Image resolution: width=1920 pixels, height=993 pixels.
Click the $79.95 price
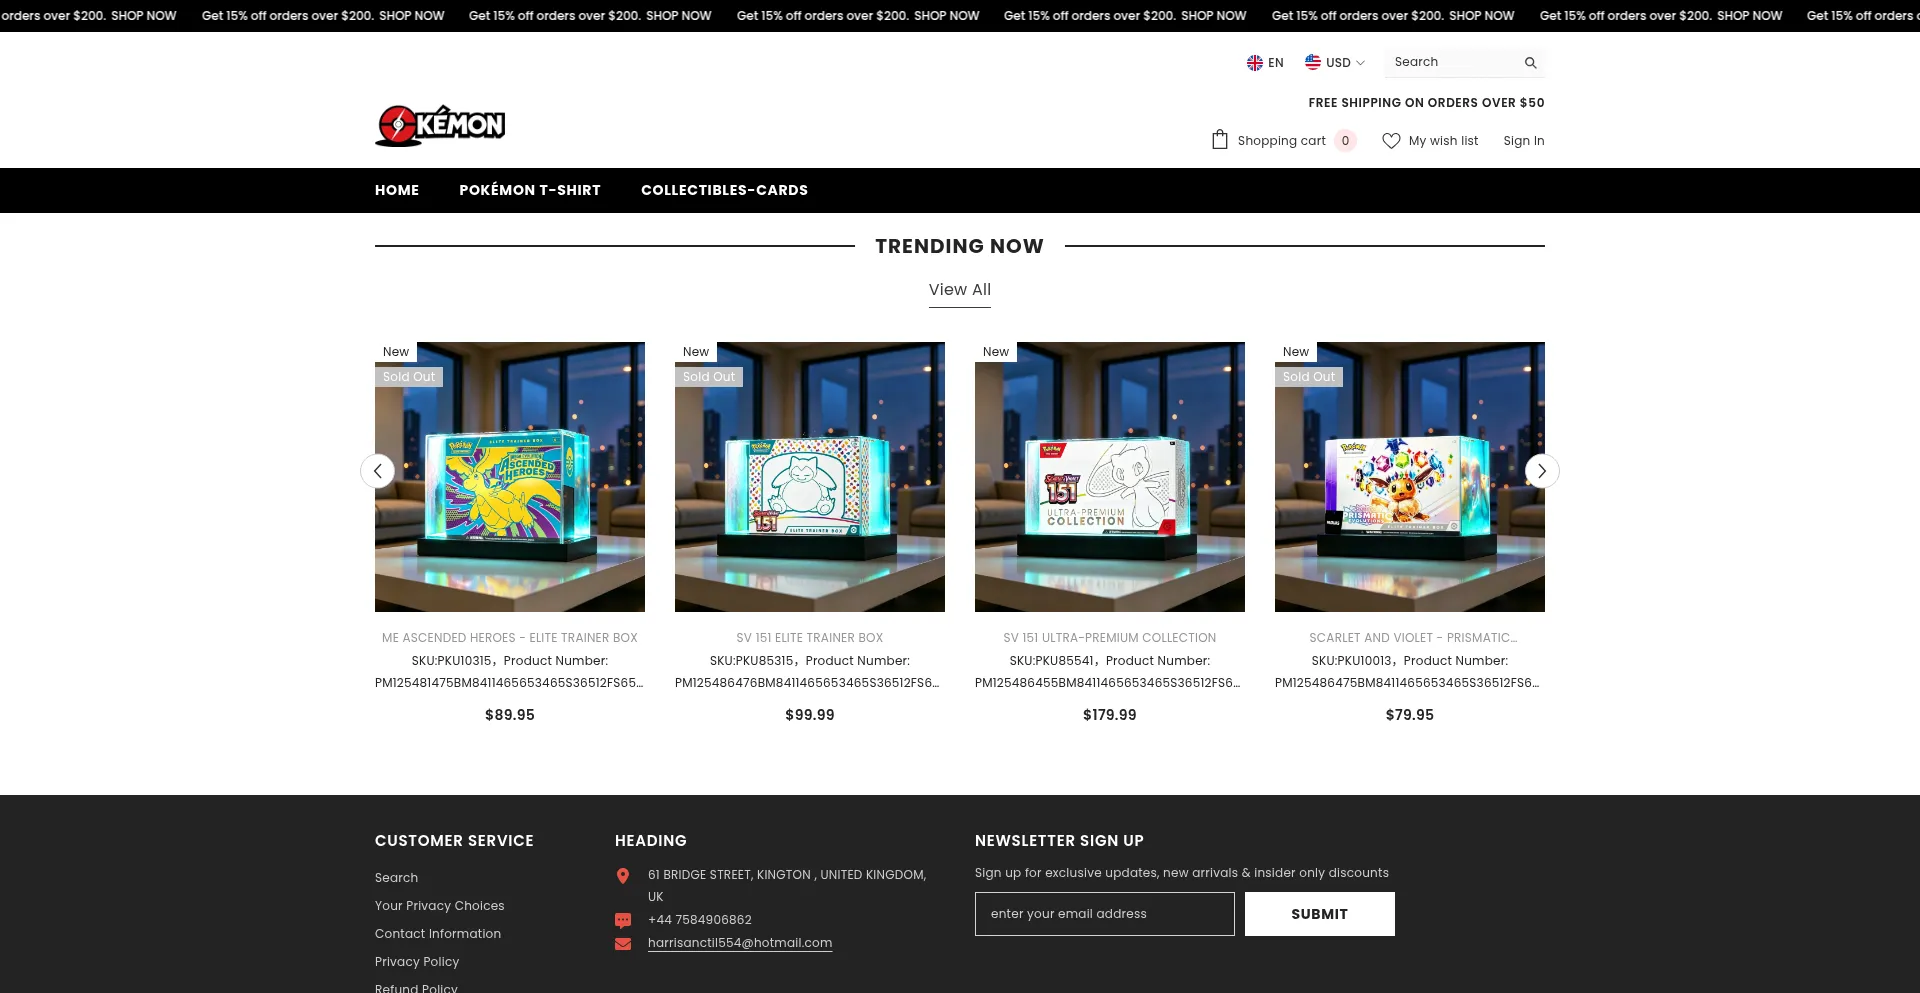point(1410,715)
